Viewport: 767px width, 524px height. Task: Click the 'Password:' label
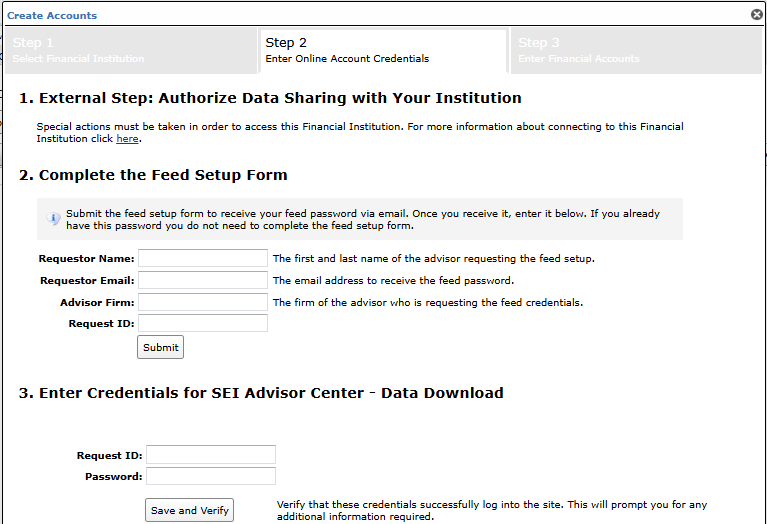[x=113, y=477]
